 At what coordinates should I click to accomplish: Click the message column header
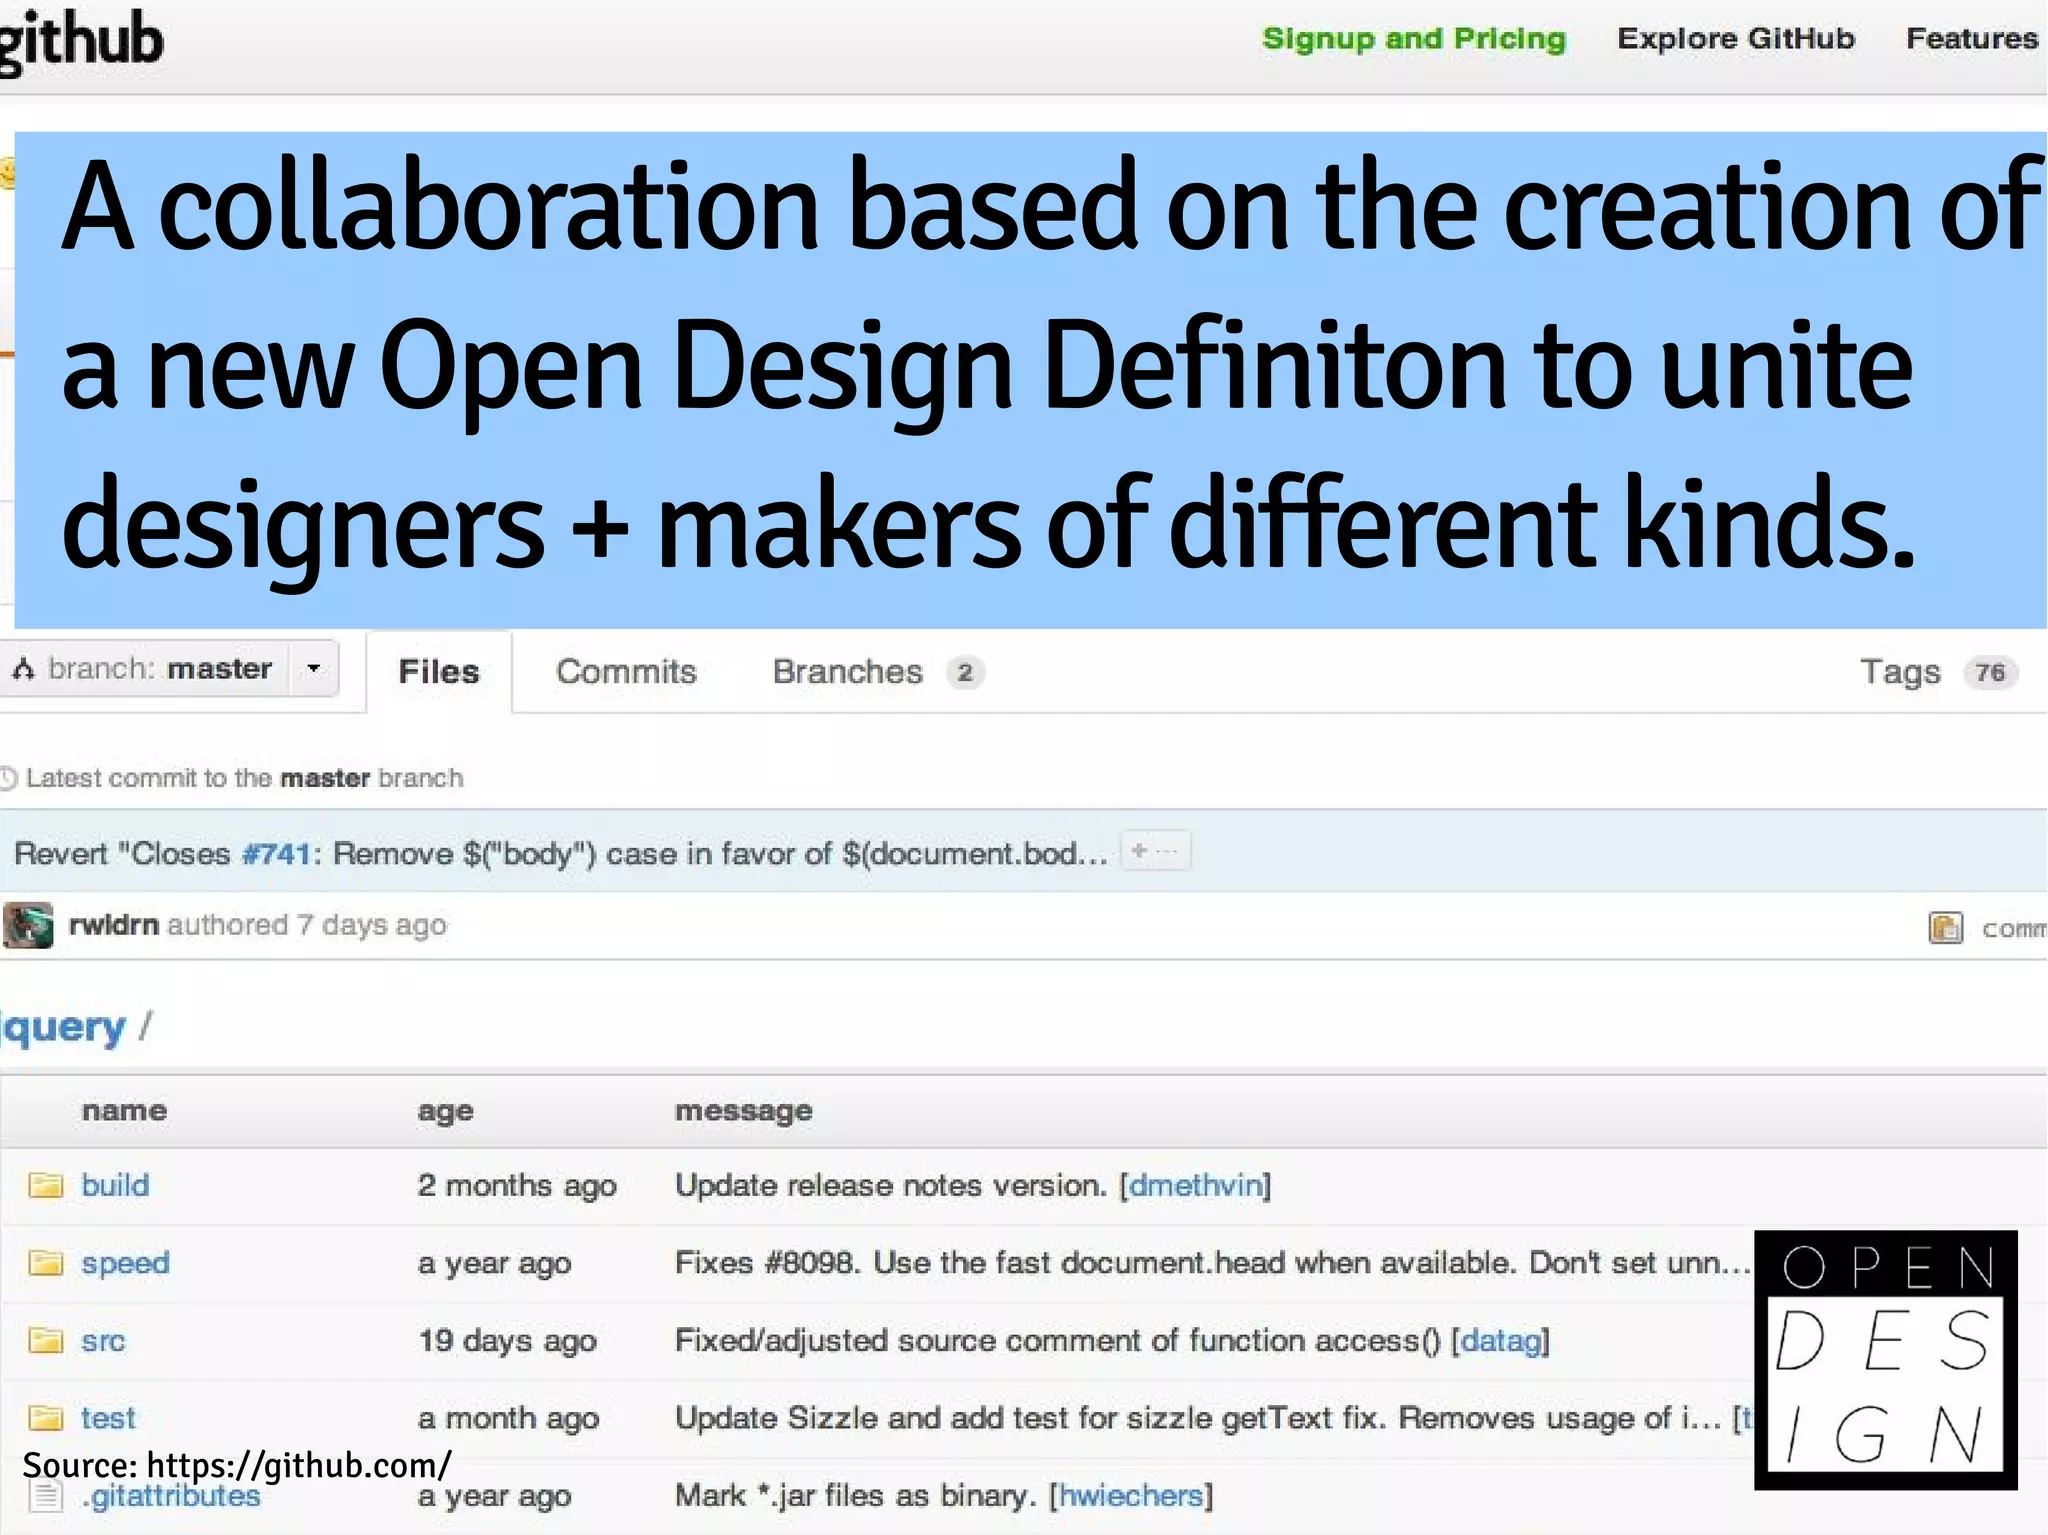tap(743, 1111)
